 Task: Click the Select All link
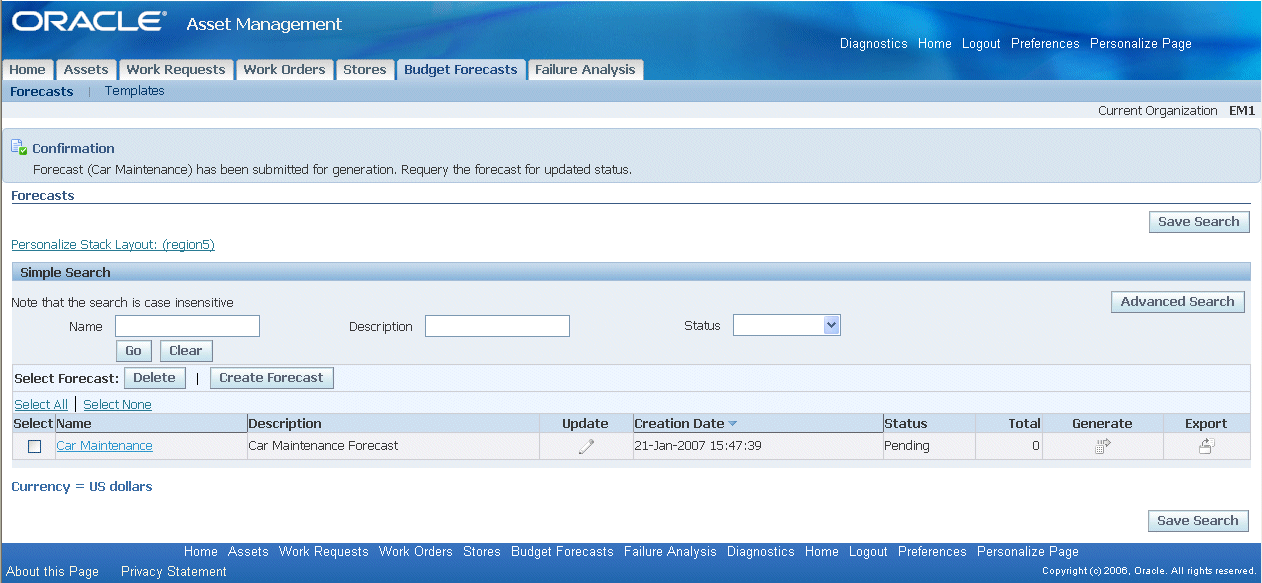coord(41,405)
